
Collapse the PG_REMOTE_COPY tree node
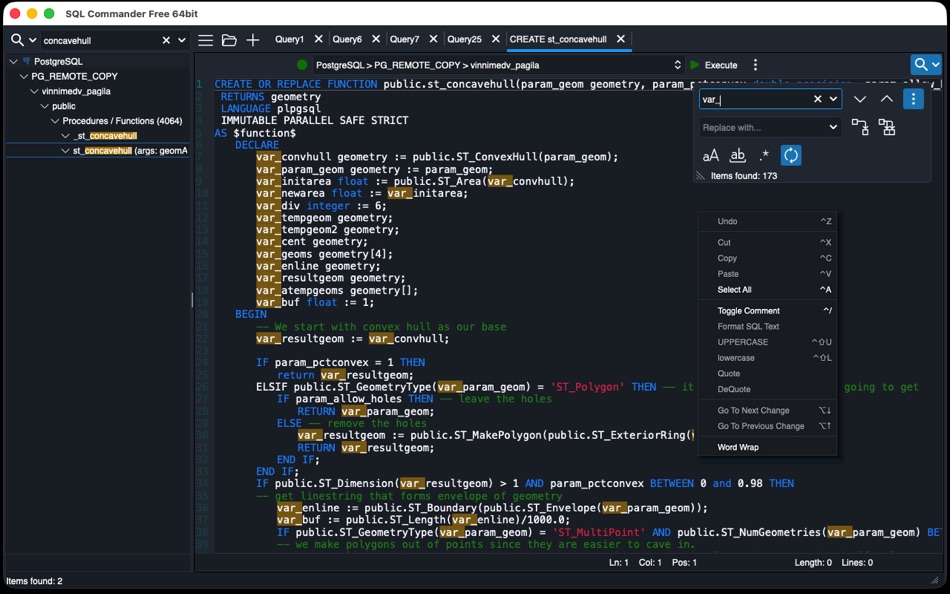[x=24, y=76]
